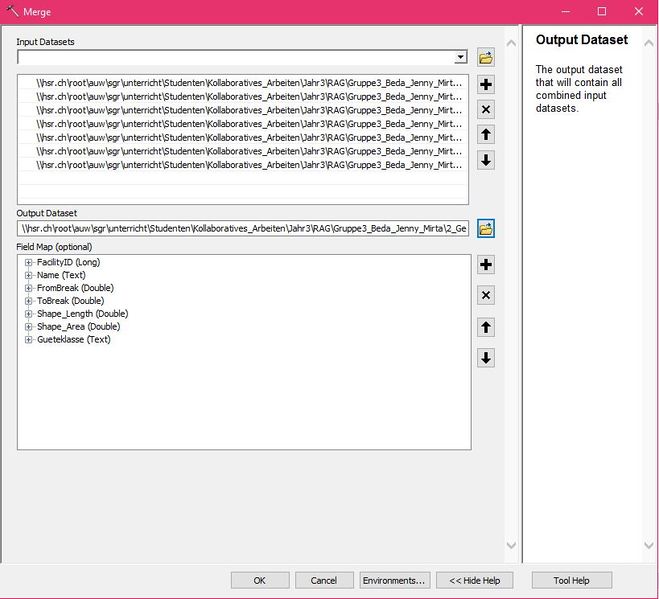659x599 pixels.
Task: Remove selected input dataset with X button
Action: point(486,110)
